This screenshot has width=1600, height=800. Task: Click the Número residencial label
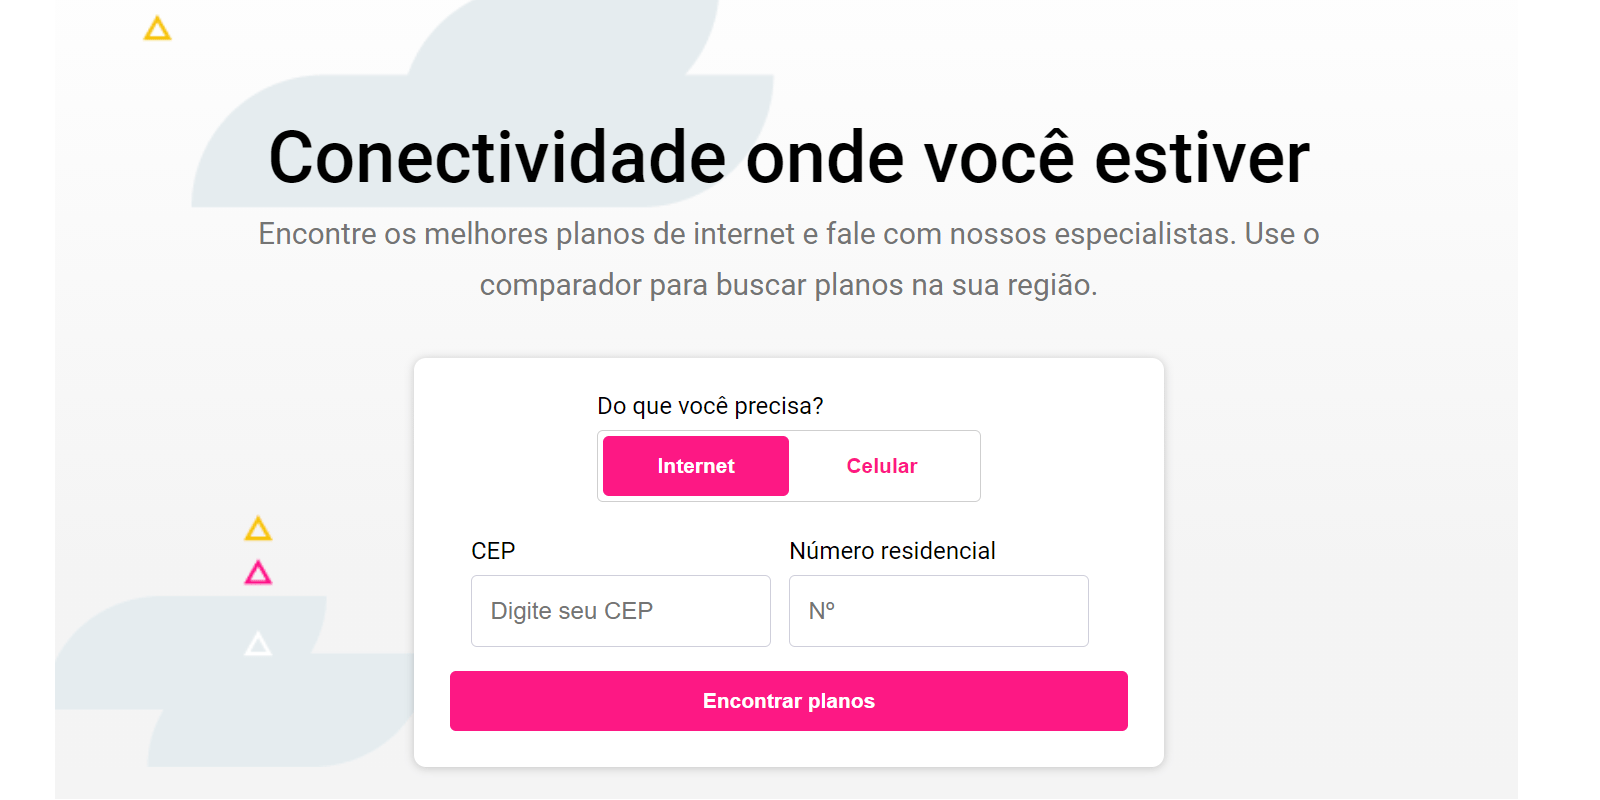[x=892, y=550]
